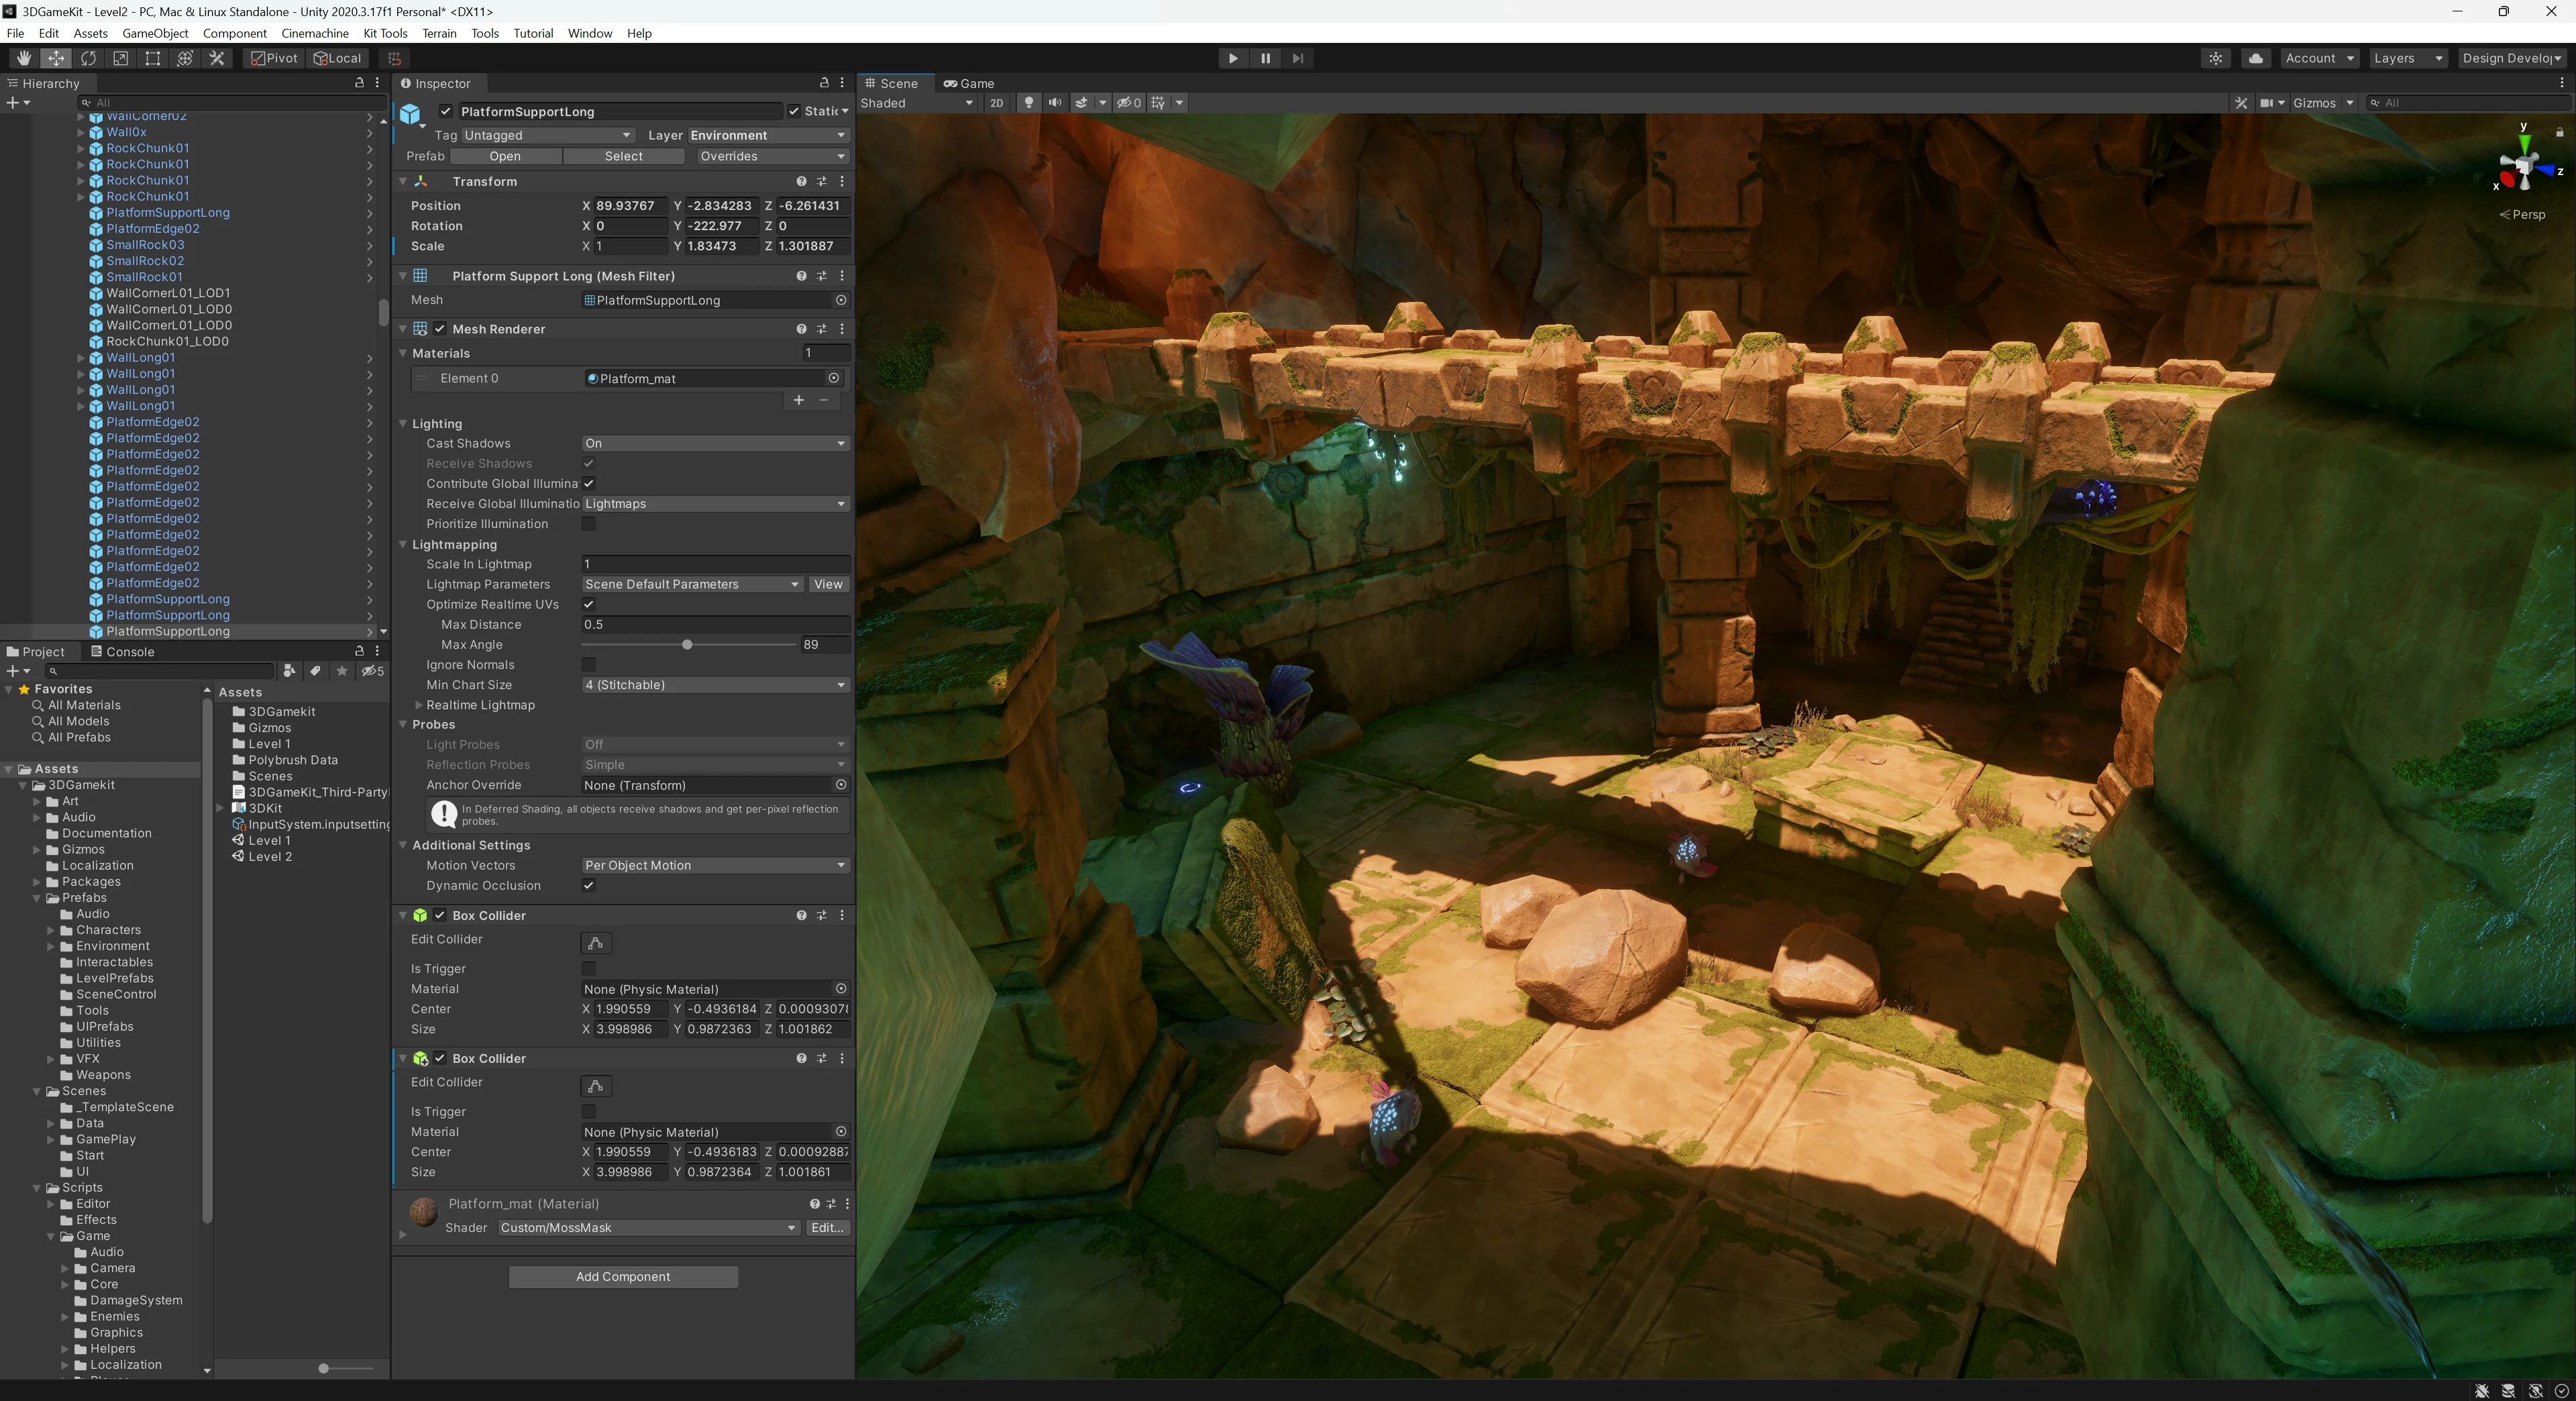This screenshot has height=1401, width=2576.
Task: Select the Rect tool
Action: (x=153, y=58)
